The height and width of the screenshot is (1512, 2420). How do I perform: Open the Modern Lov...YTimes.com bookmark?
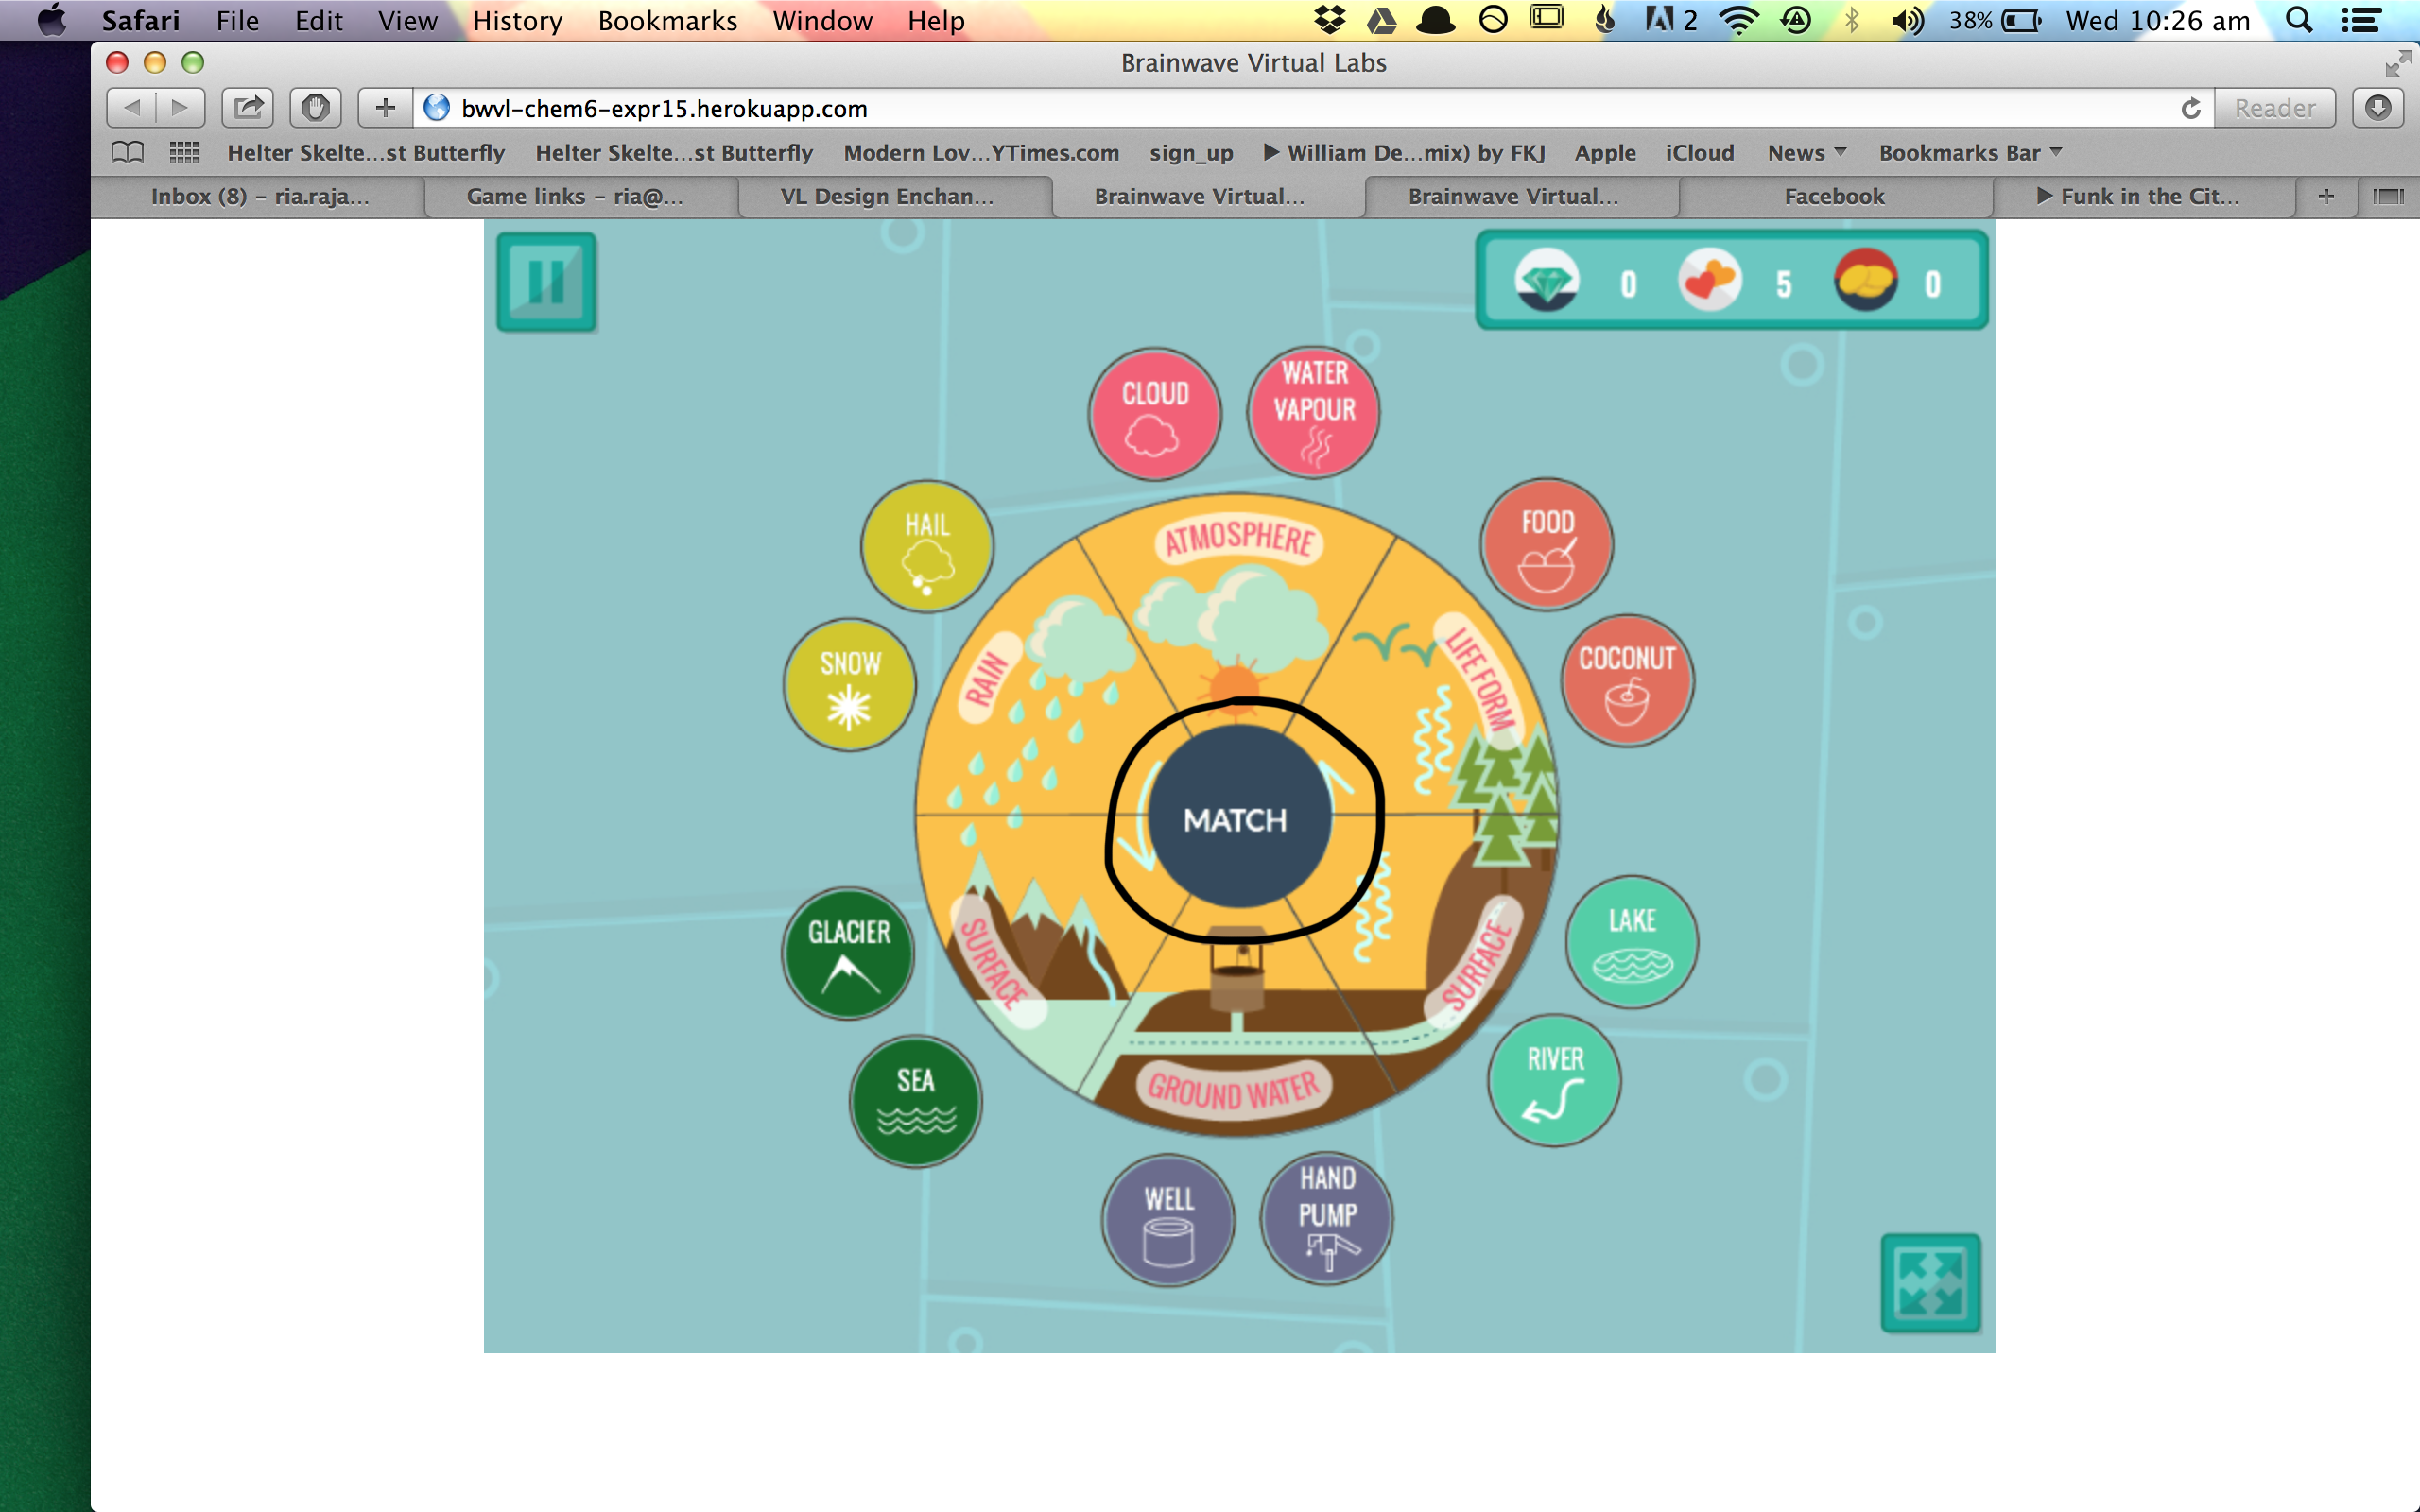coord(981,153)
